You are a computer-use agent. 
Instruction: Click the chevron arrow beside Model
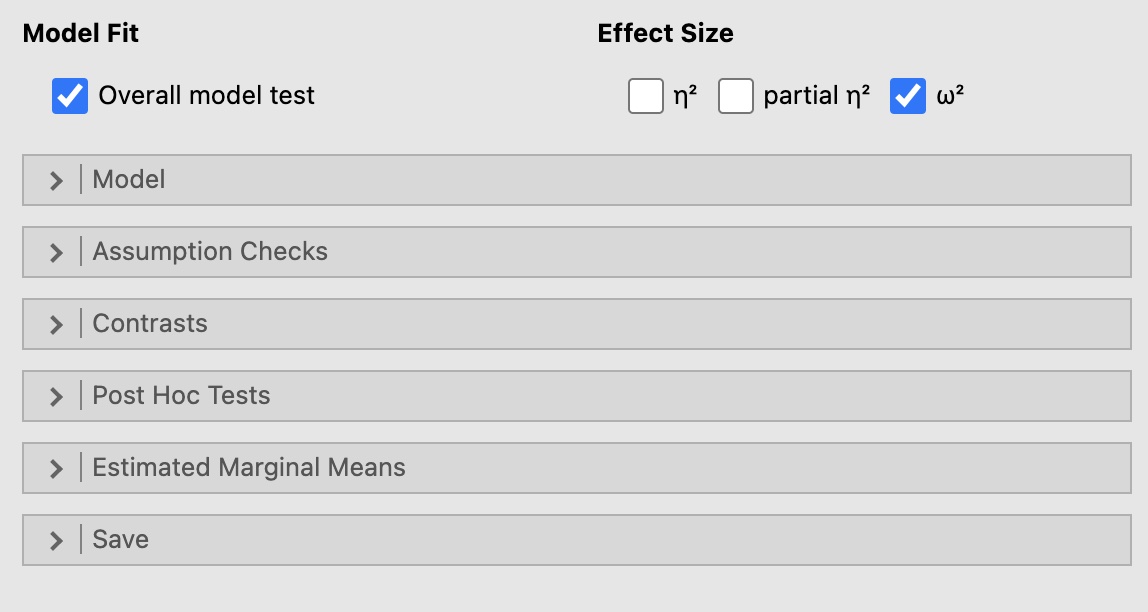point(57,180)
